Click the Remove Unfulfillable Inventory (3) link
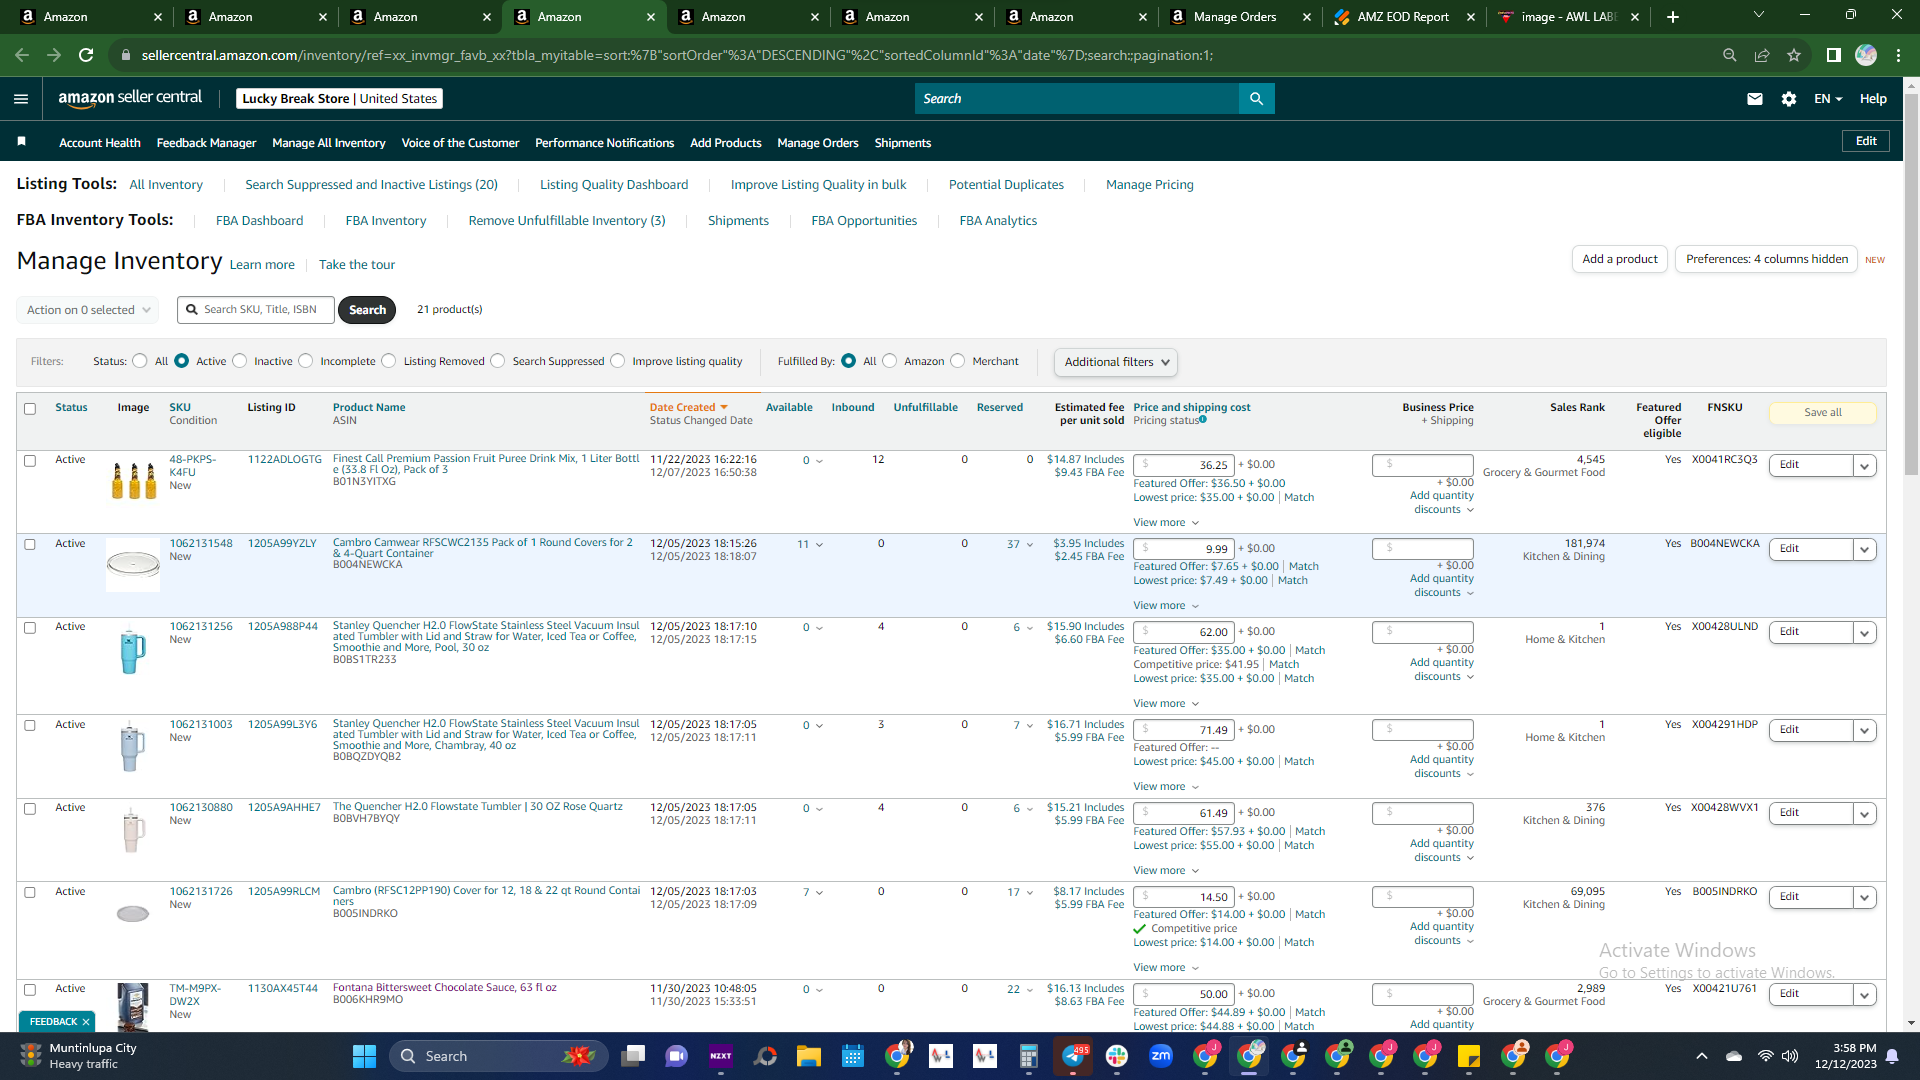This screenshot has height=1080, width=1920. click(x=567, y=221)
